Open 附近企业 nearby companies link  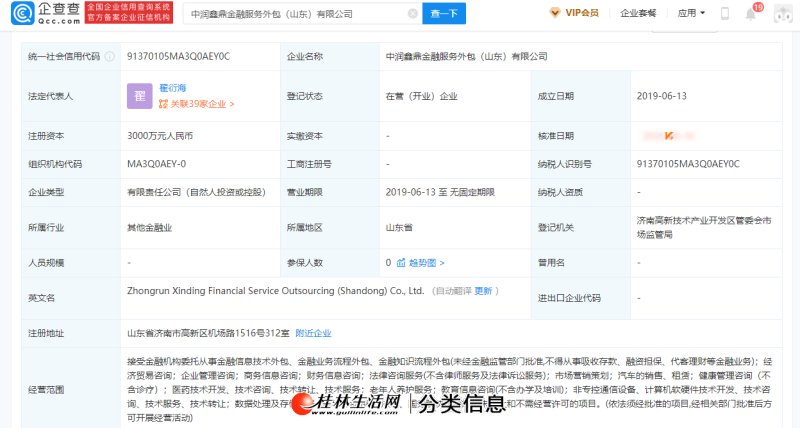coord(313,333)
